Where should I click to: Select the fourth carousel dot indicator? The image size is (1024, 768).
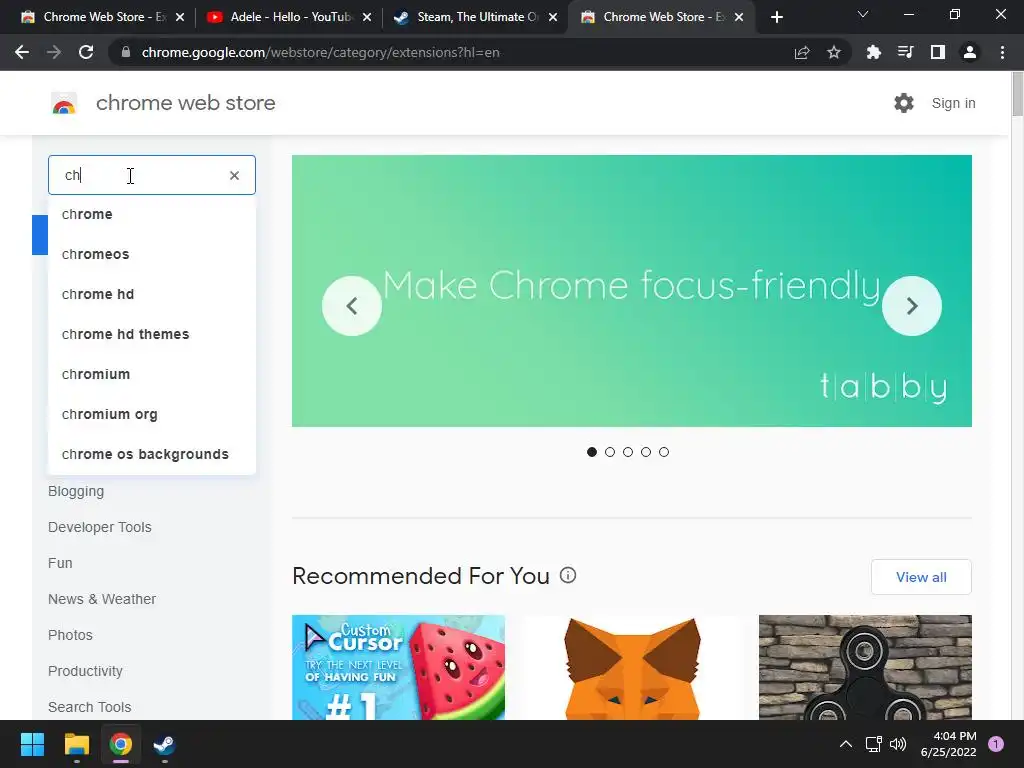[646, 452]
